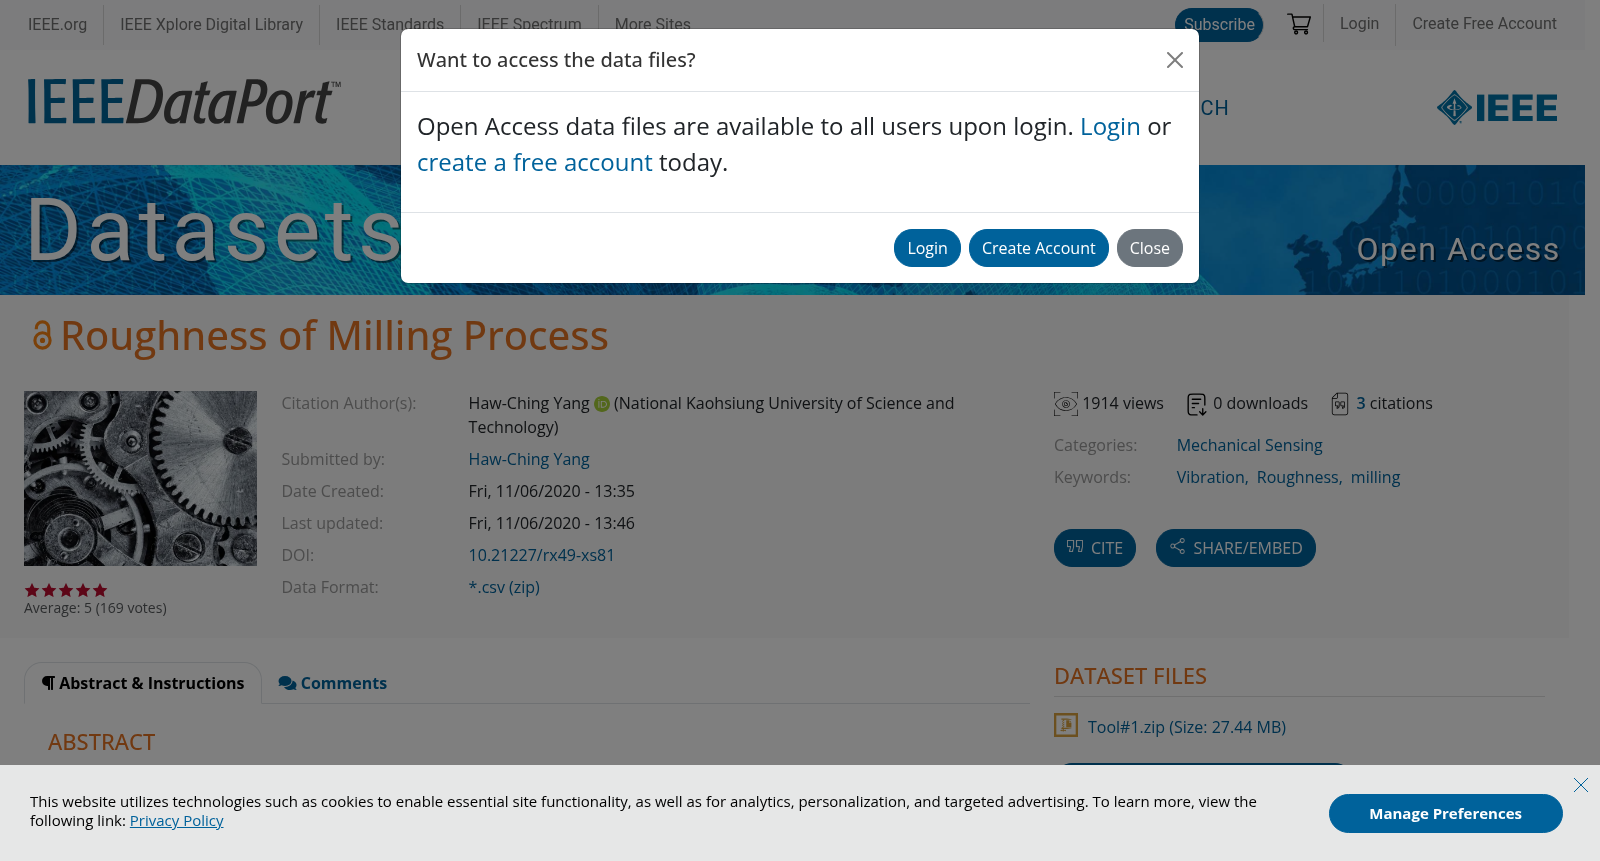Open the IEEE Standards link
This screenshot has height=861, width=1600.
[390, 24]
